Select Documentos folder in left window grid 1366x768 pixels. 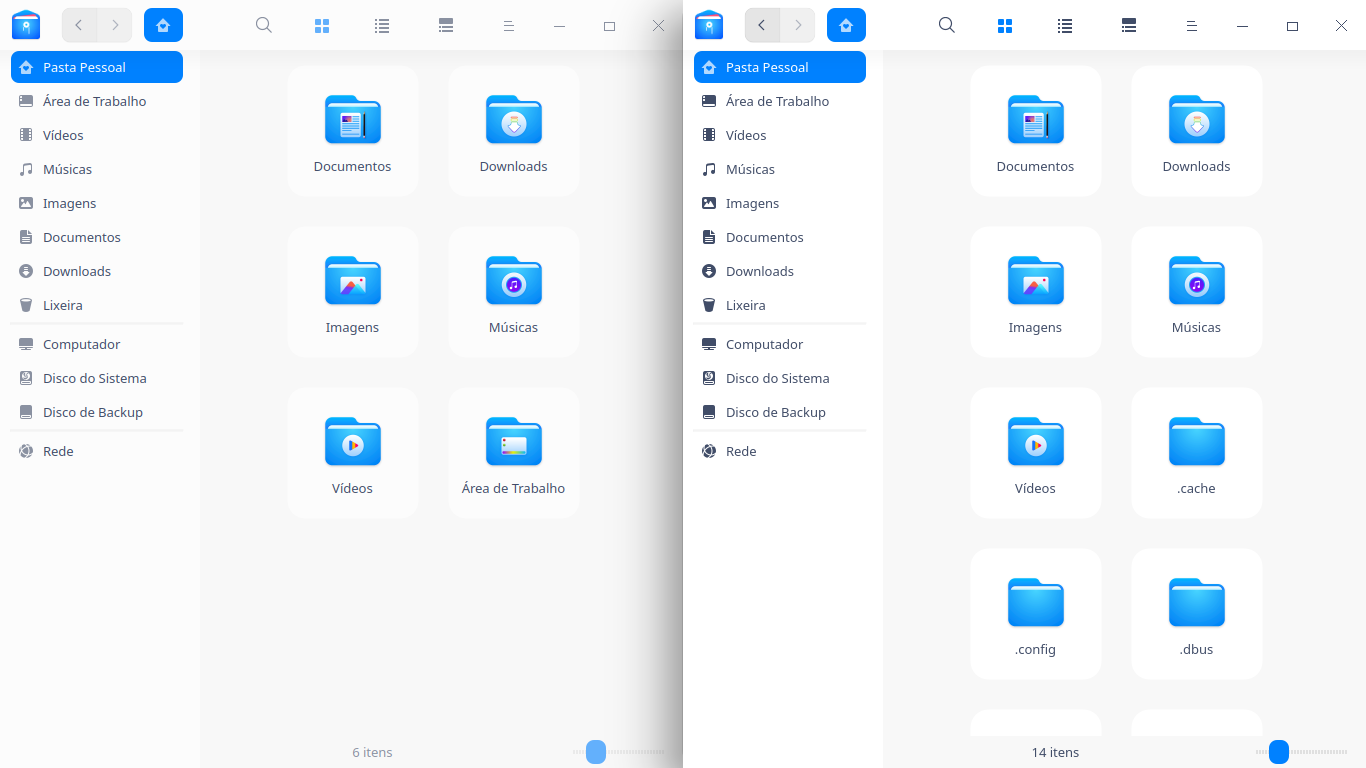point(353,131)
